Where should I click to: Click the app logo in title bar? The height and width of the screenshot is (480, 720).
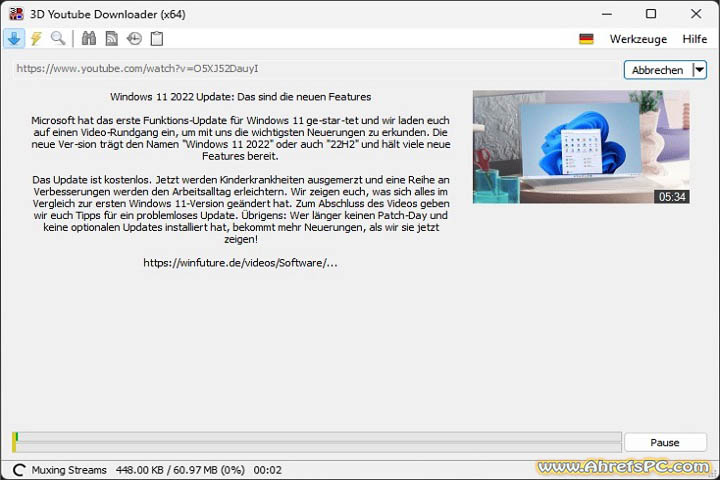17,14
